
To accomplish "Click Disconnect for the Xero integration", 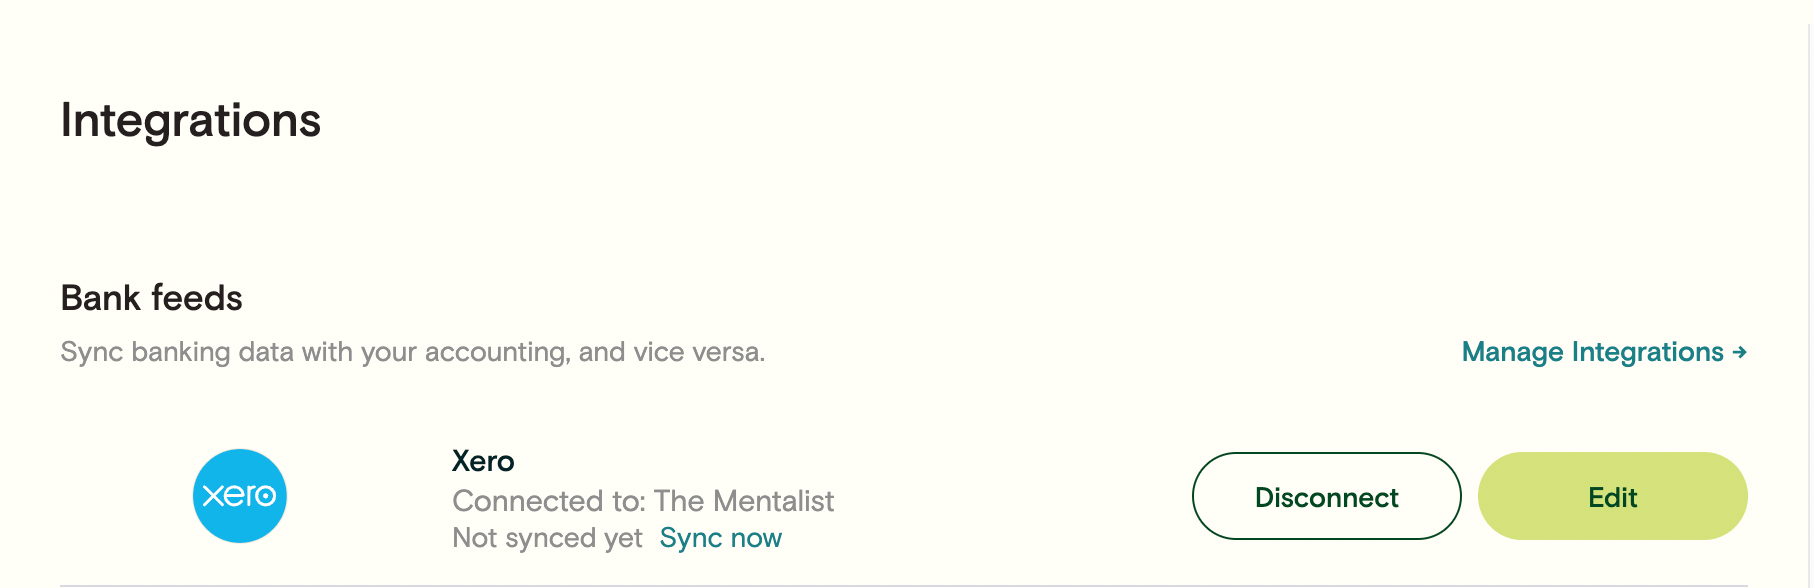I will 1326,496.
